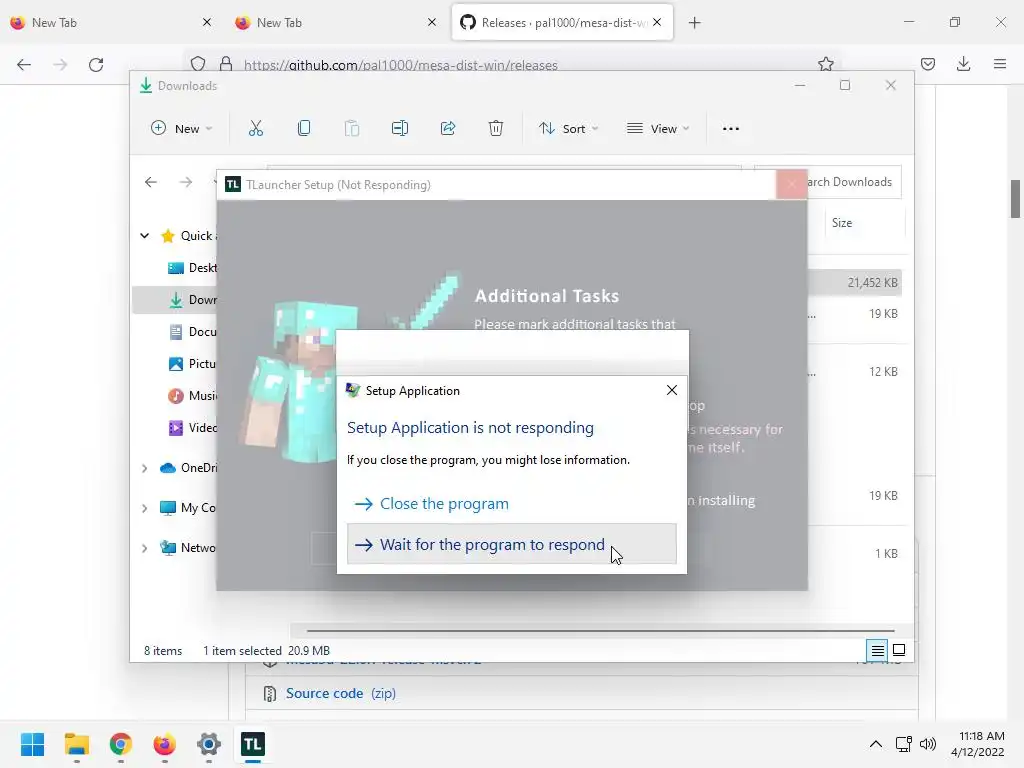This screenshot has width=1024, height=768.
Task: Open the Sort dropdown menu
Action: pyautogui.click(x=568, y=129)
